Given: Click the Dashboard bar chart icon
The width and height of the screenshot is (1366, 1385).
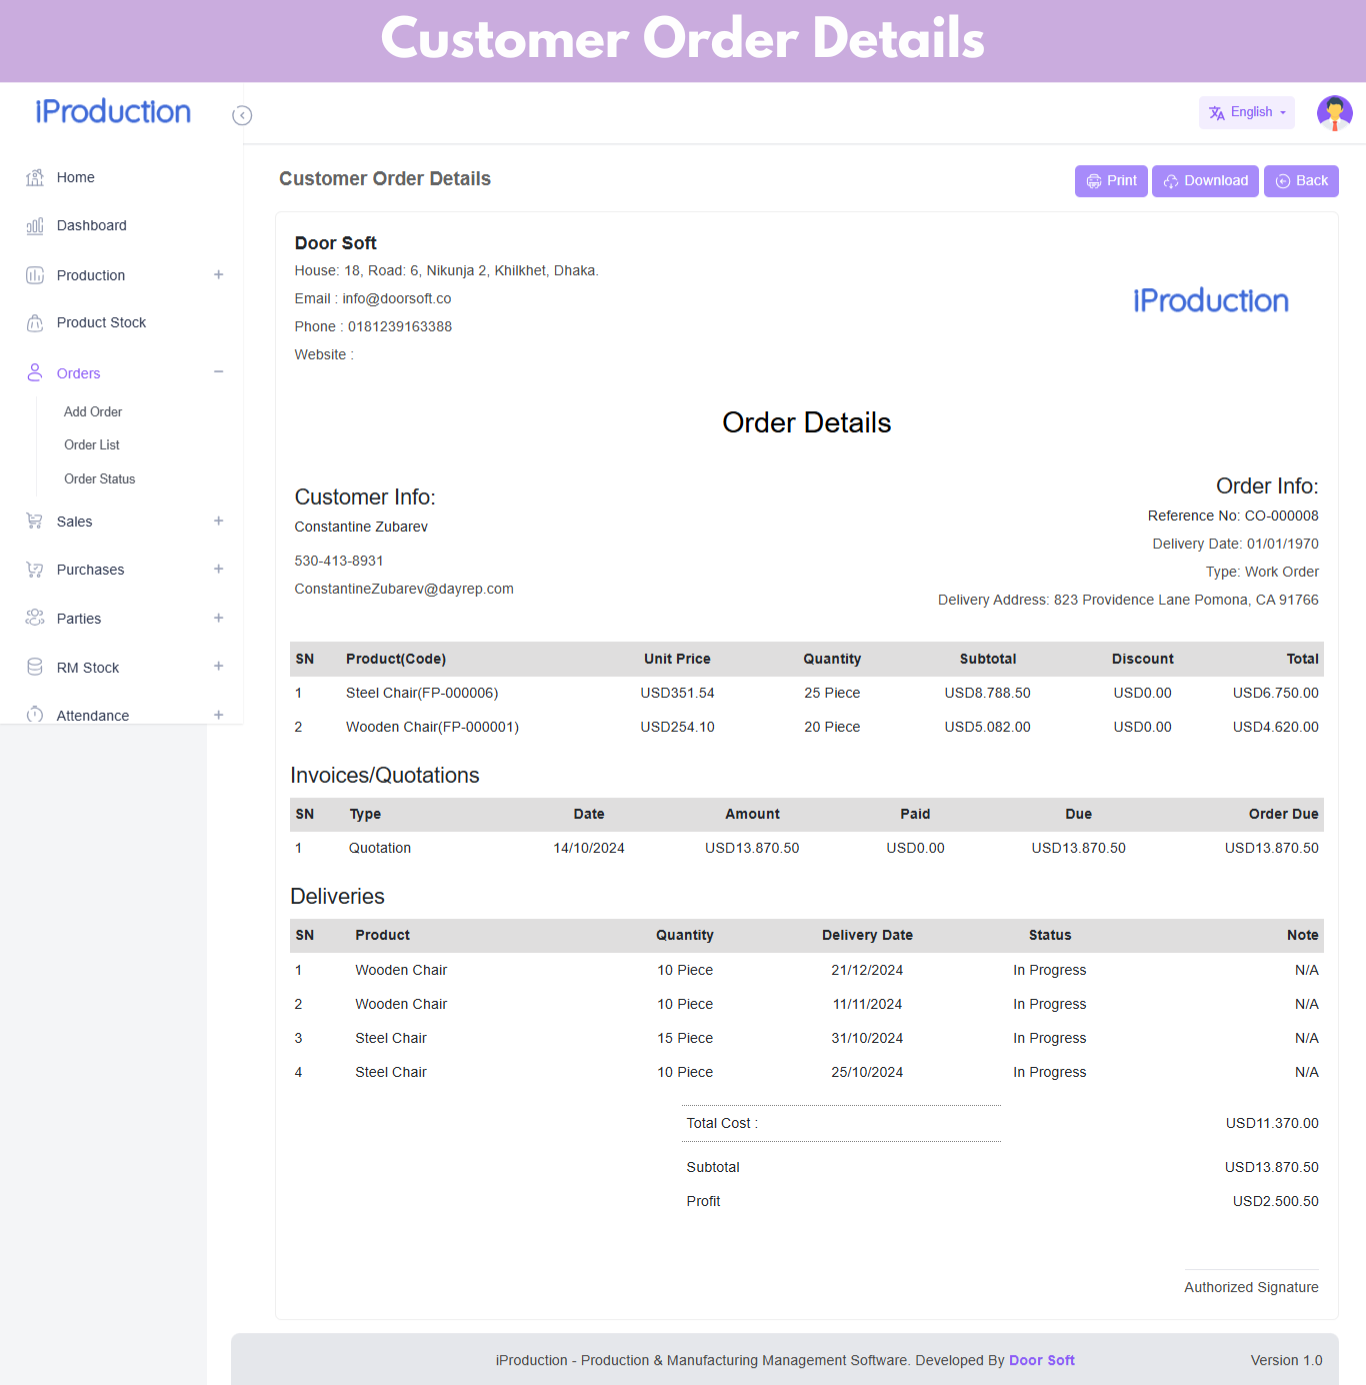Looking at the screenshot, I should pyautogui.click(x=35, y=226).
